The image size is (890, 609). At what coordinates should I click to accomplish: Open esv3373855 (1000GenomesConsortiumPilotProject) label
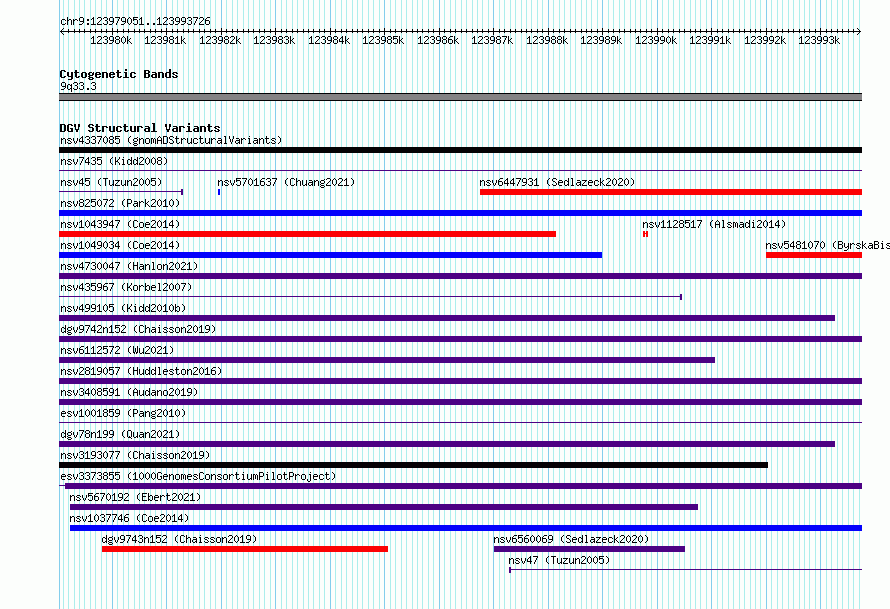198,476
